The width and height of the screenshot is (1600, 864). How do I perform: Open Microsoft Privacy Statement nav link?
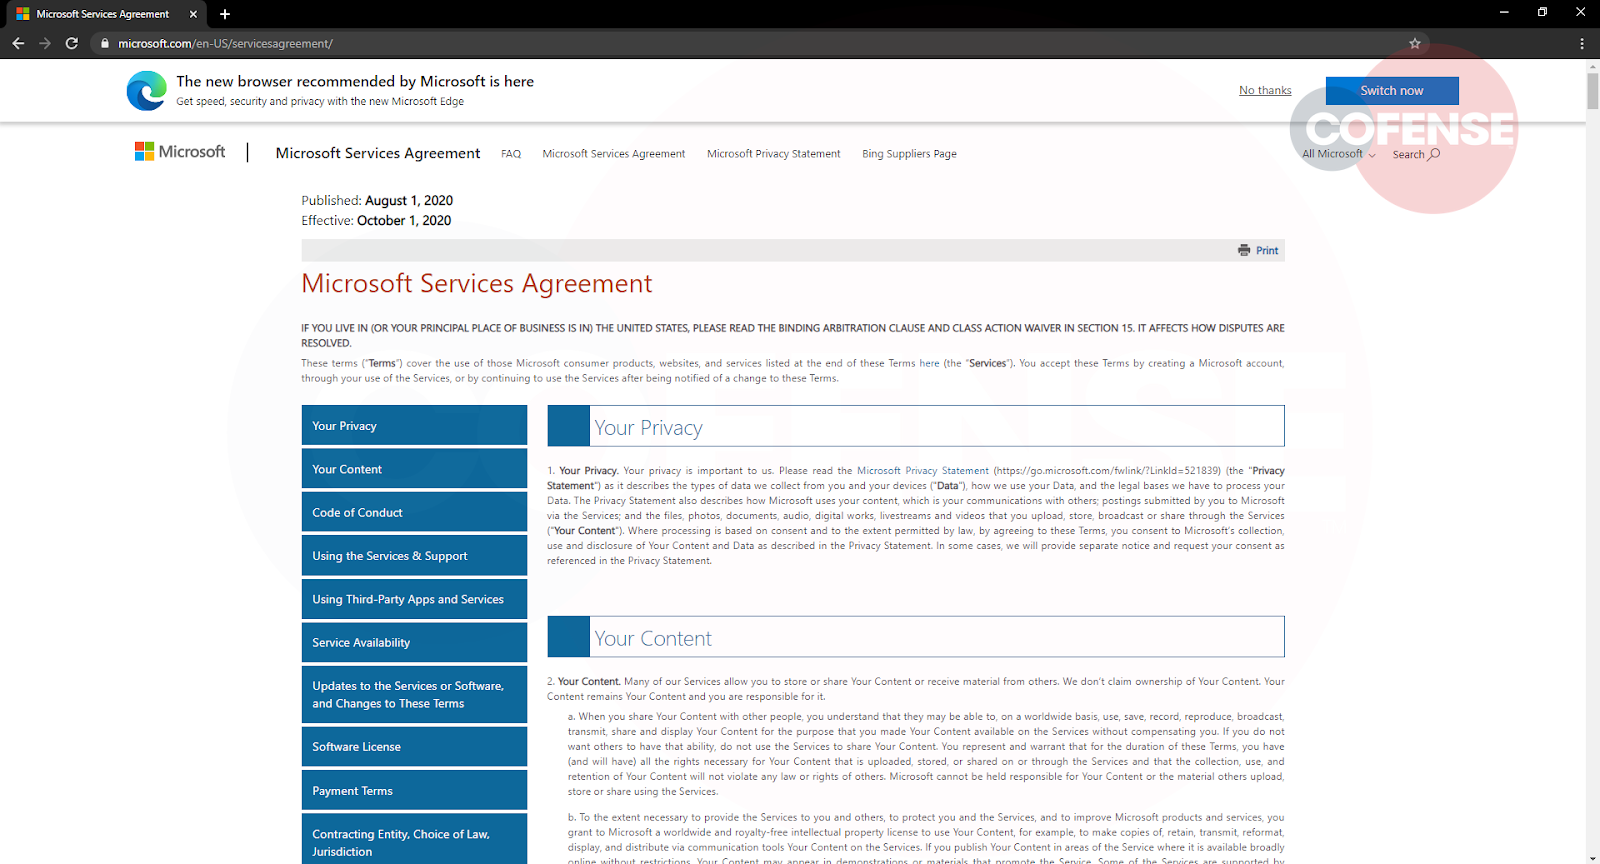click(774, 154)
